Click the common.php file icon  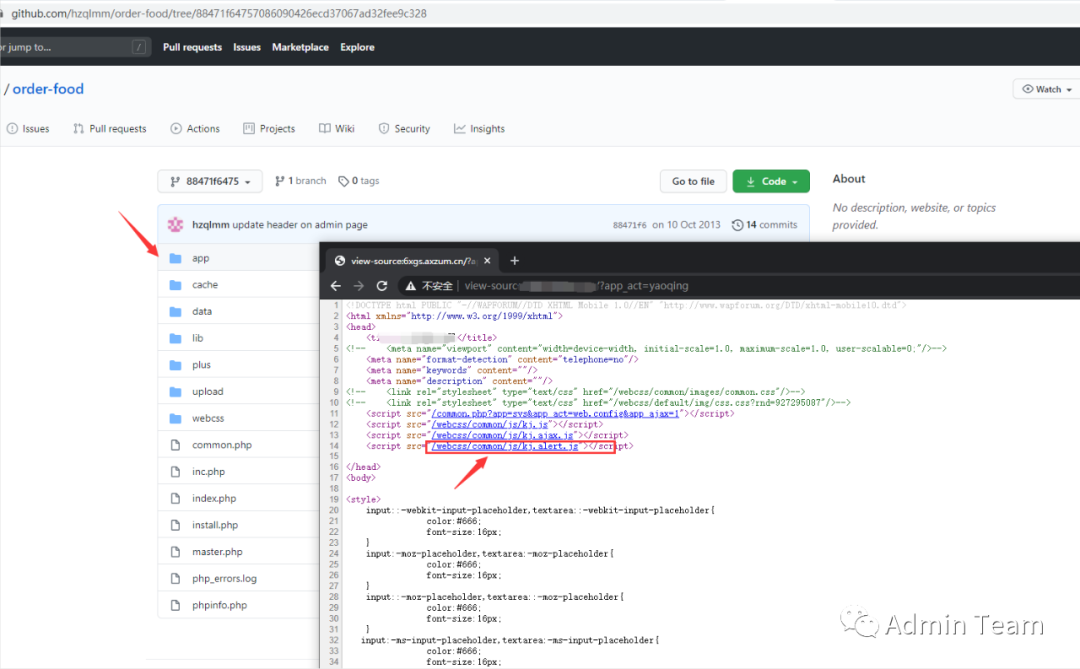176,445
